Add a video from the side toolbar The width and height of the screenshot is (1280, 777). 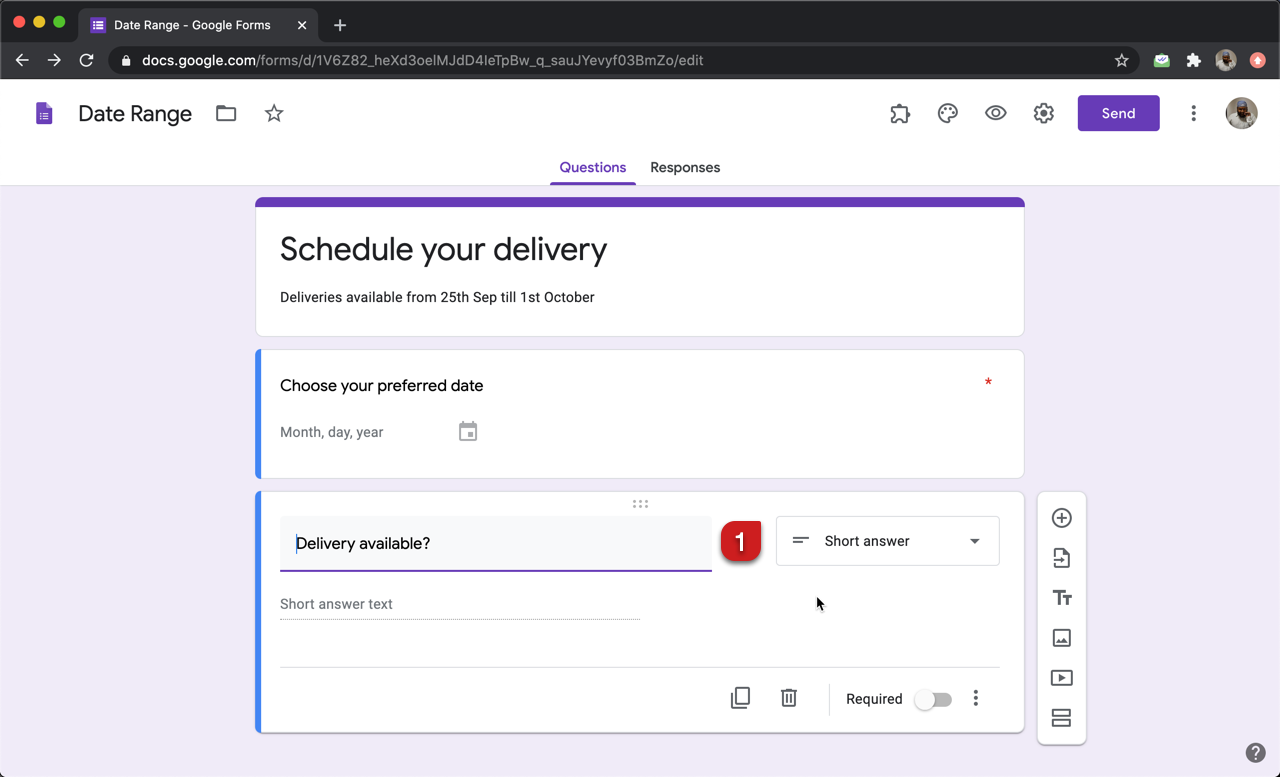coord(1062,678)
